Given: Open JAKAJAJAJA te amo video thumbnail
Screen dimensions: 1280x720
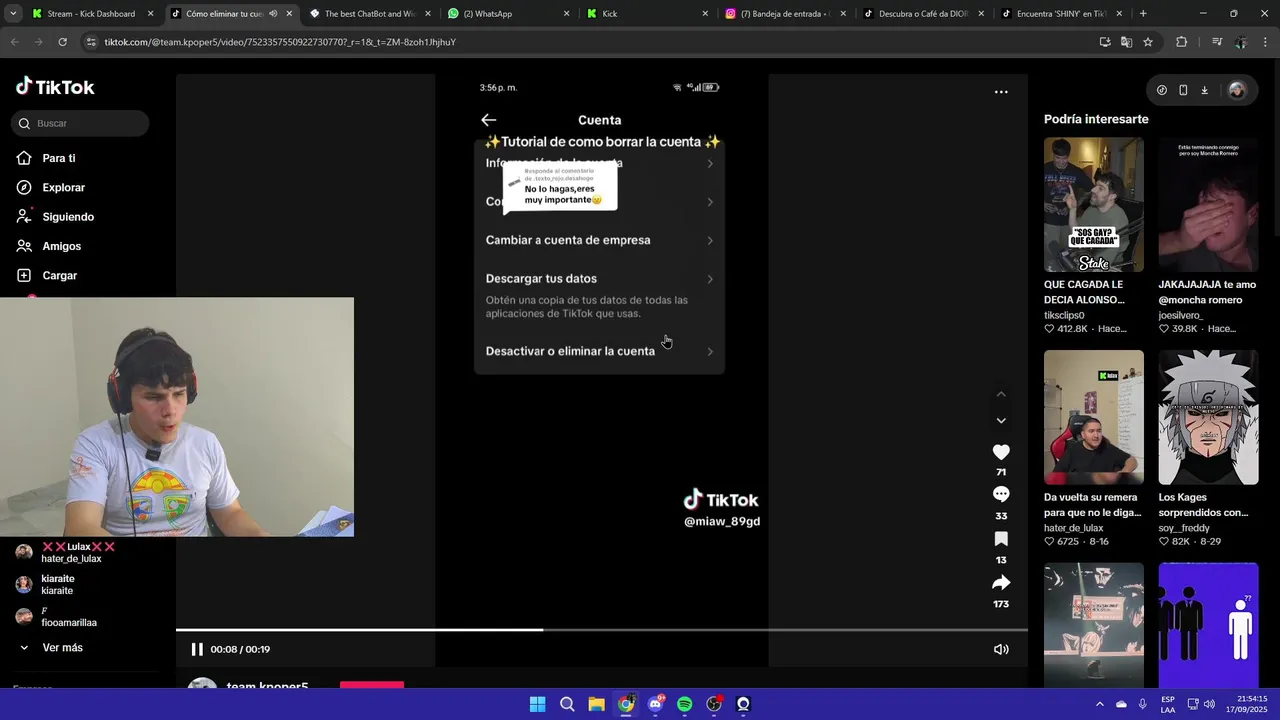Looking at the screenshot, I should click(x=1208, y=204).
